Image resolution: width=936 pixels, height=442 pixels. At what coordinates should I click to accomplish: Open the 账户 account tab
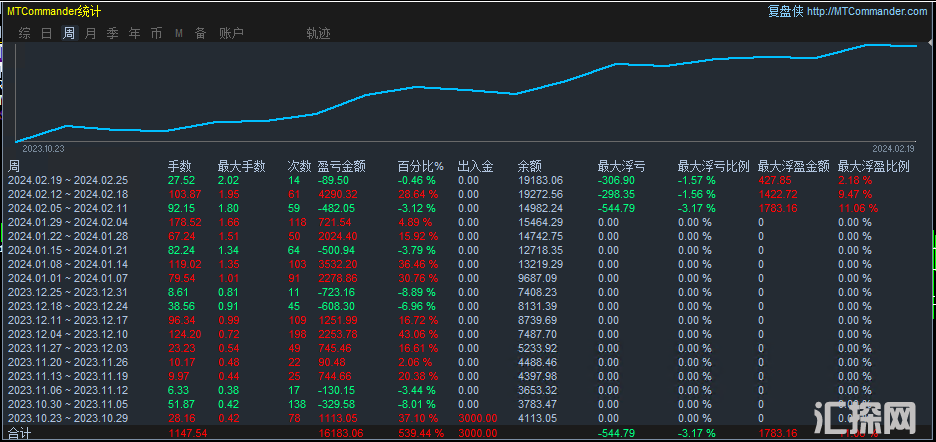tap(231, 33)
